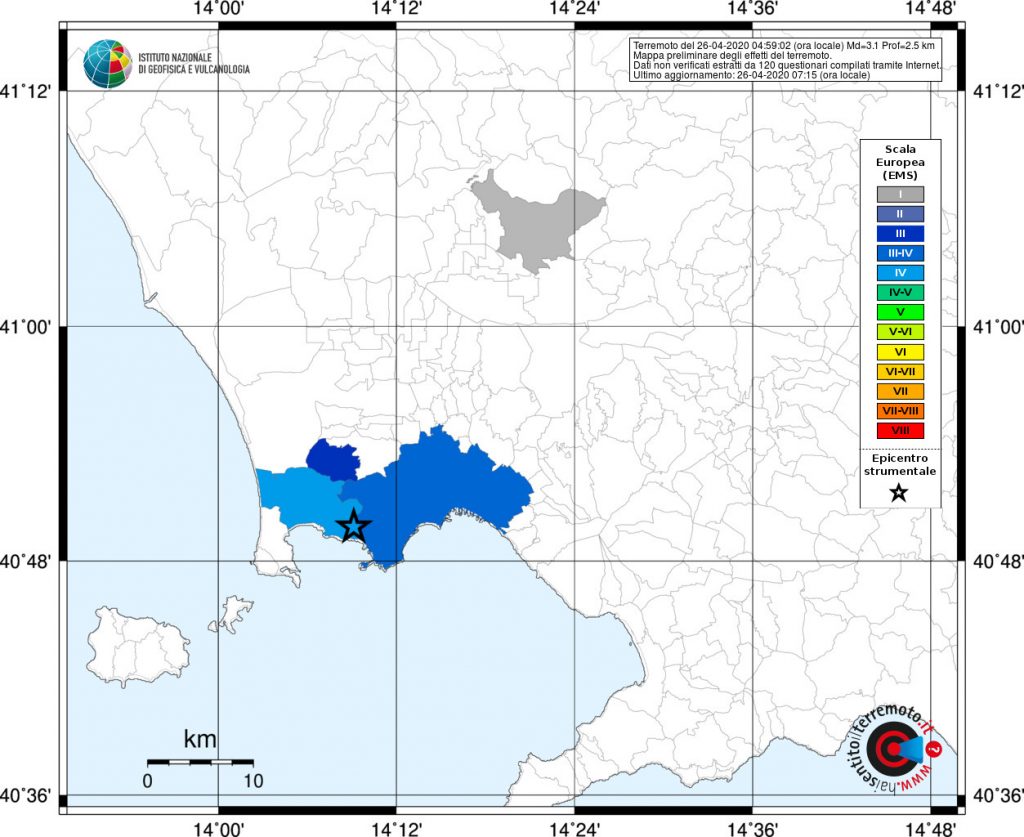This screenshot has width=1024, height=837.
Task: Click the left 41°00' latitude label
Action: (25, 326)
